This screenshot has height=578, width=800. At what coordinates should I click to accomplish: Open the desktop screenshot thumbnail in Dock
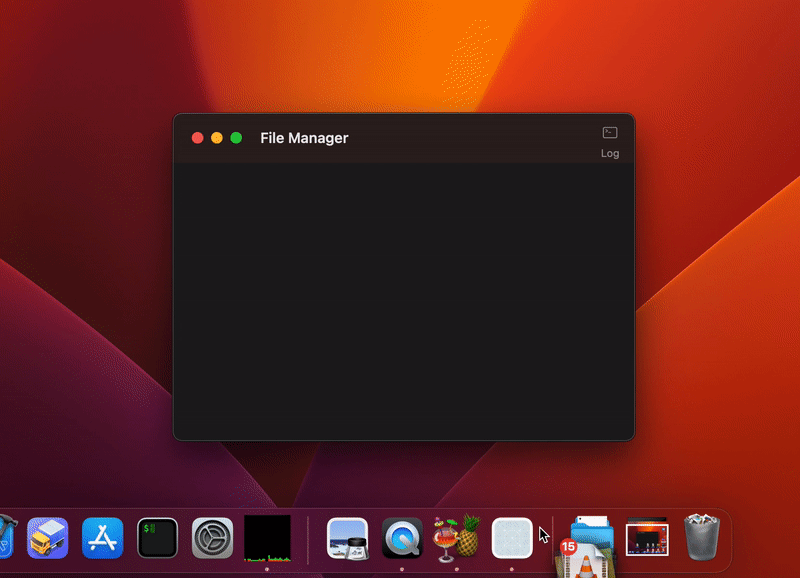click(x=647, y=538)
